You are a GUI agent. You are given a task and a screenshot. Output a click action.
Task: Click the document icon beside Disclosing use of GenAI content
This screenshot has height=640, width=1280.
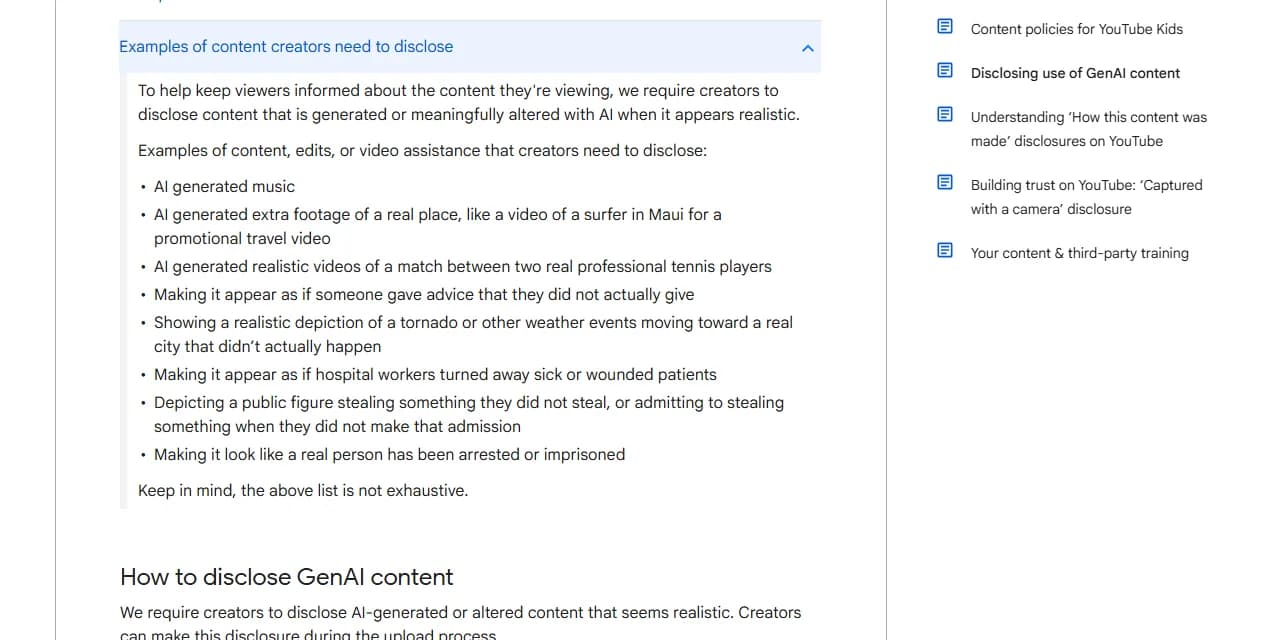(945, 71)
